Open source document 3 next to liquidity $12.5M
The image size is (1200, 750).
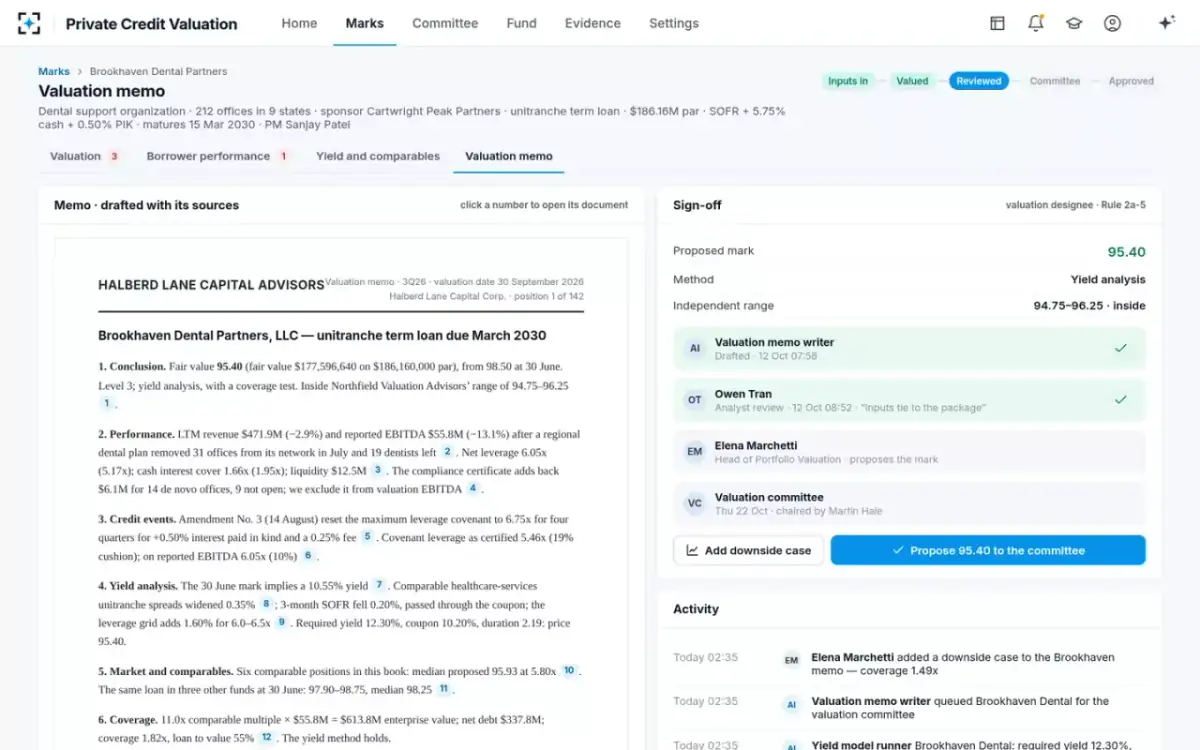pyautogui.click(x=377, y=470)
